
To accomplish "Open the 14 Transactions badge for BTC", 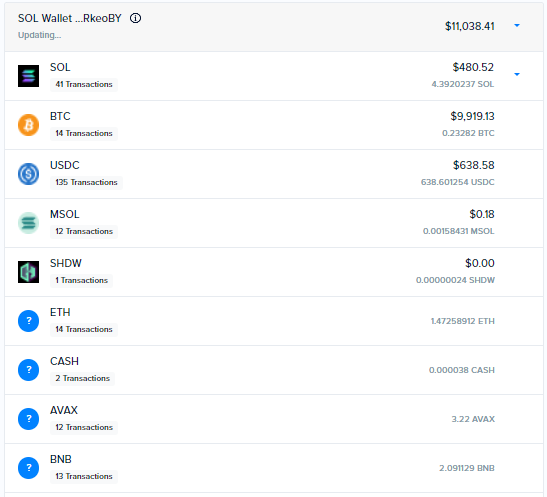I will click(x=84, y=134).
